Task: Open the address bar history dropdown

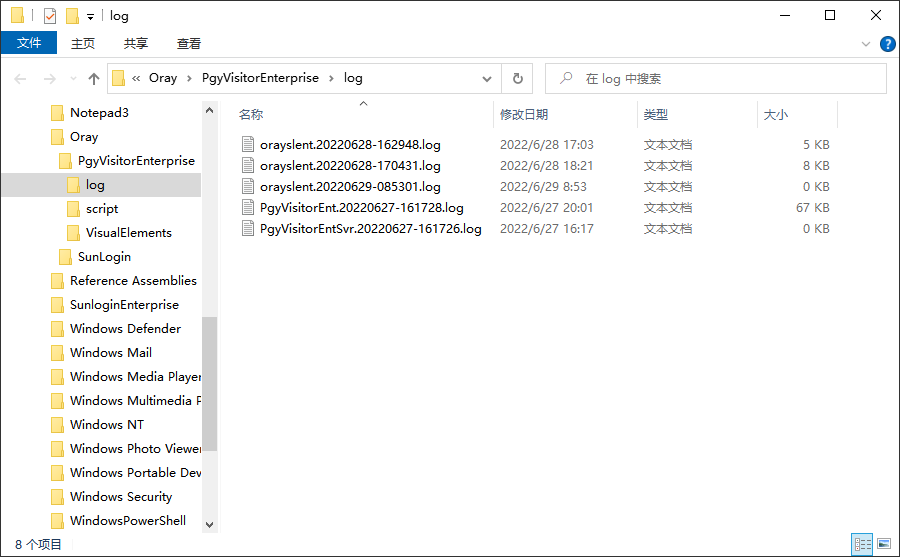Action: pyautogui.click(x=487, y=79)
